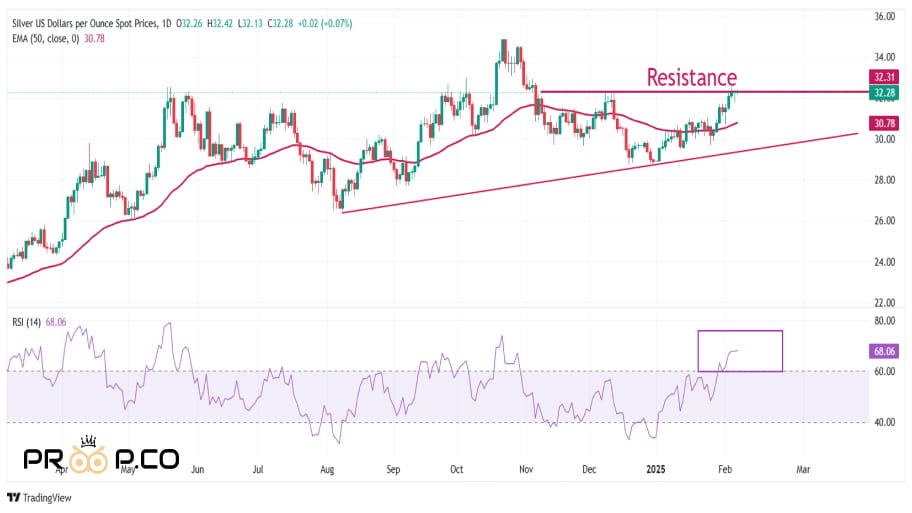Click the 68.06 value in RSI legend
The height and width of the screenshot is (513, 912).
(56, 322)
